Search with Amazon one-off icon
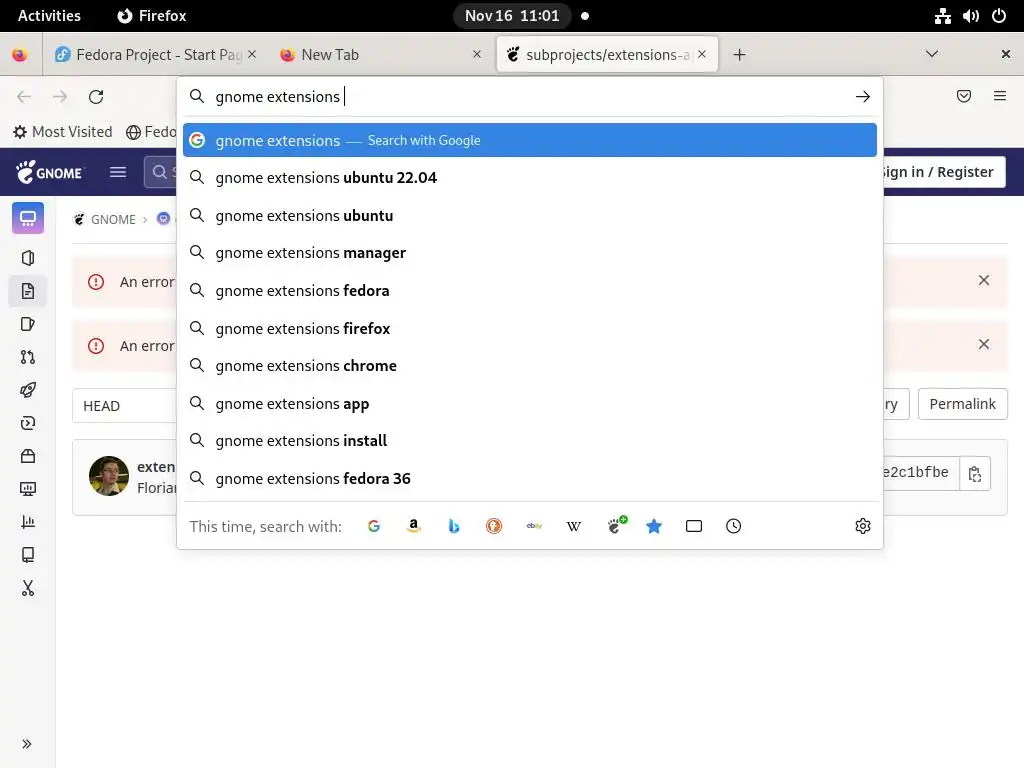The width and height of the screenshot is (1024, 768). pos(413,526)
